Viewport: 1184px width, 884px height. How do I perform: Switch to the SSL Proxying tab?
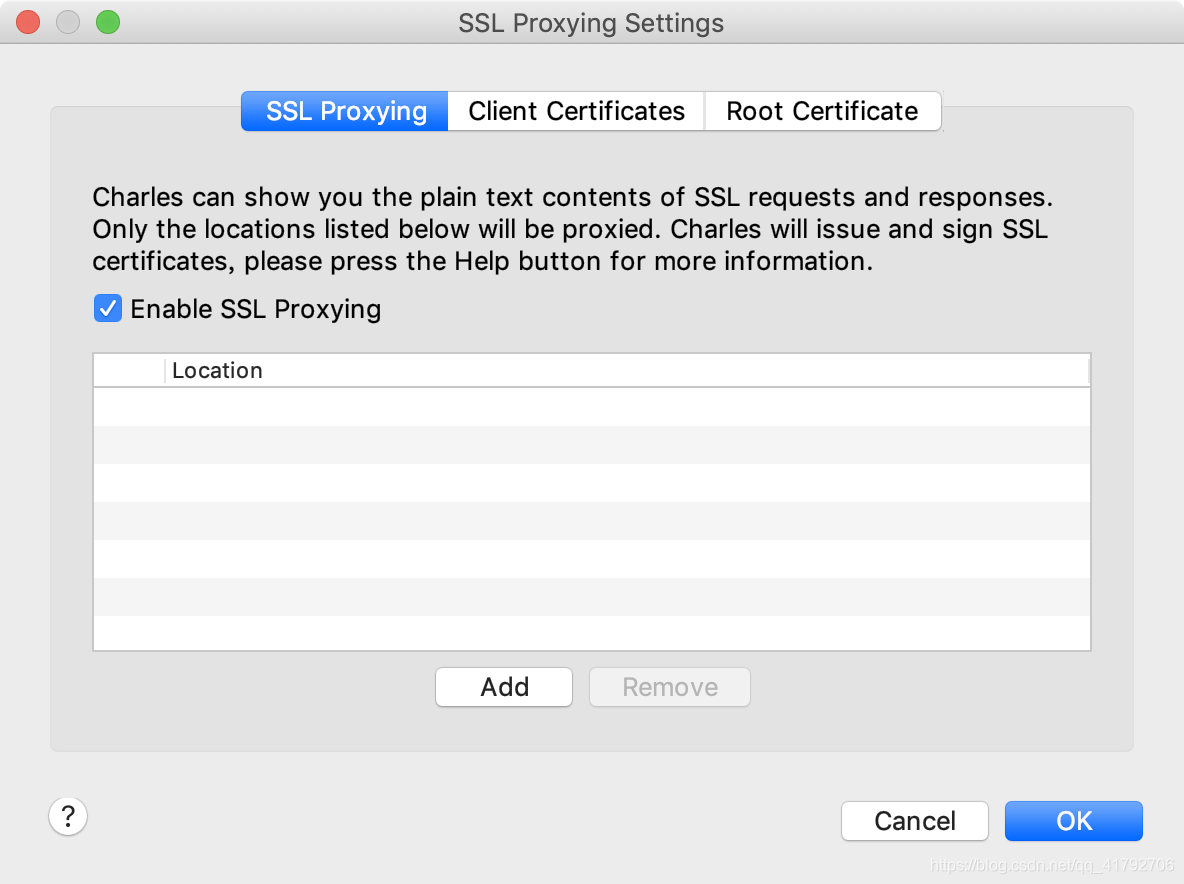[345, 111]
